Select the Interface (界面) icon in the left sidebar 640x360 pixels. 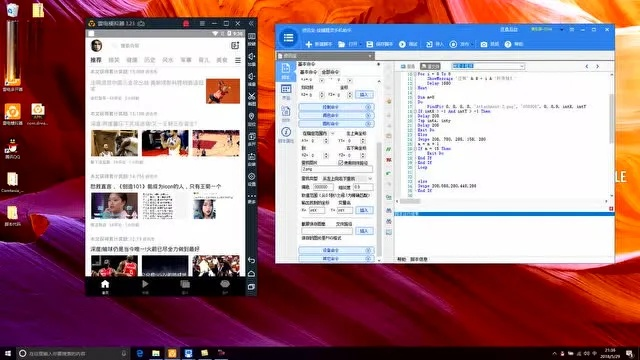point(286,92)
